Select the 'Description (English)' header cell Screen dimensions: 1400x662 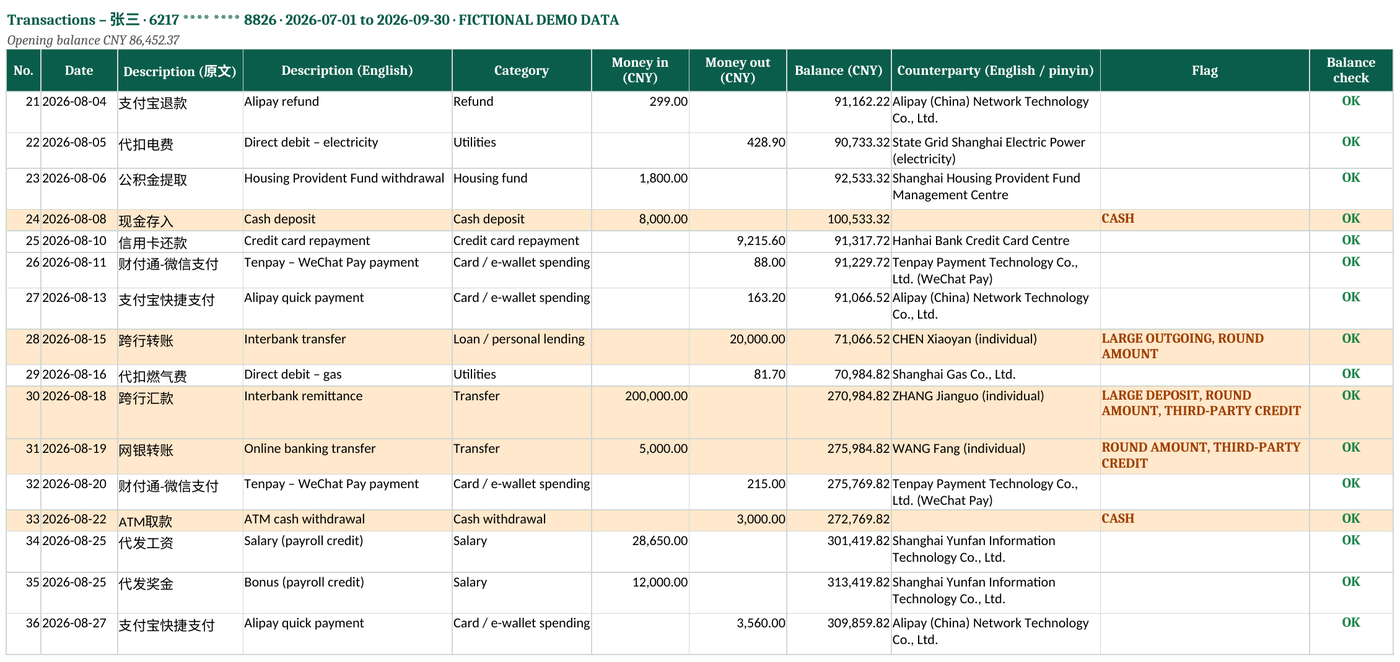pos(347,70)
